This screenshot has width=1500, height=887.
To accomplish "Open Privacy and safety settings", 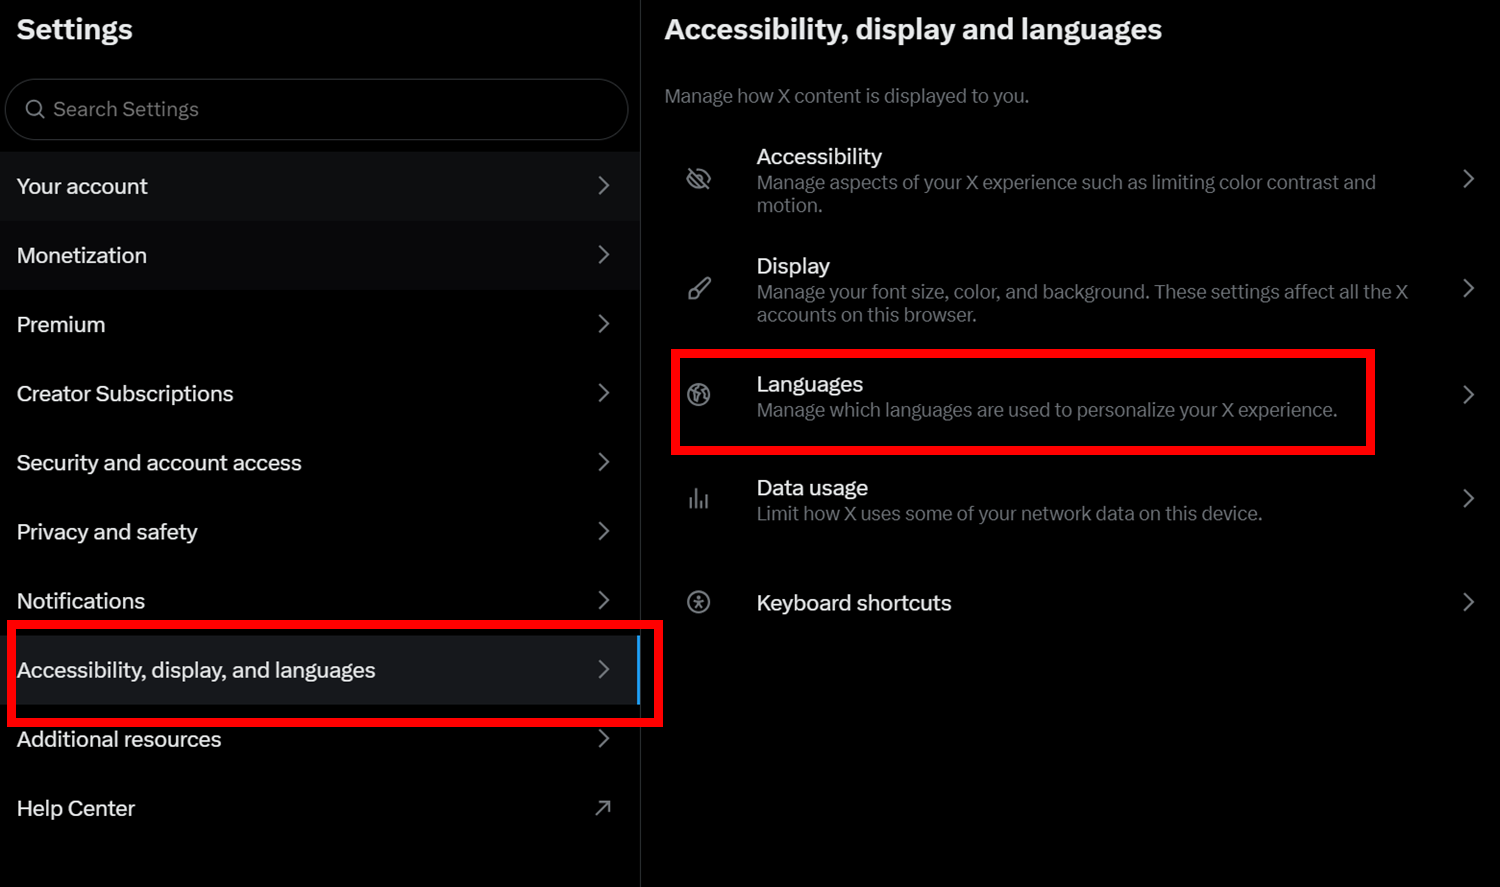I will 320,531.
